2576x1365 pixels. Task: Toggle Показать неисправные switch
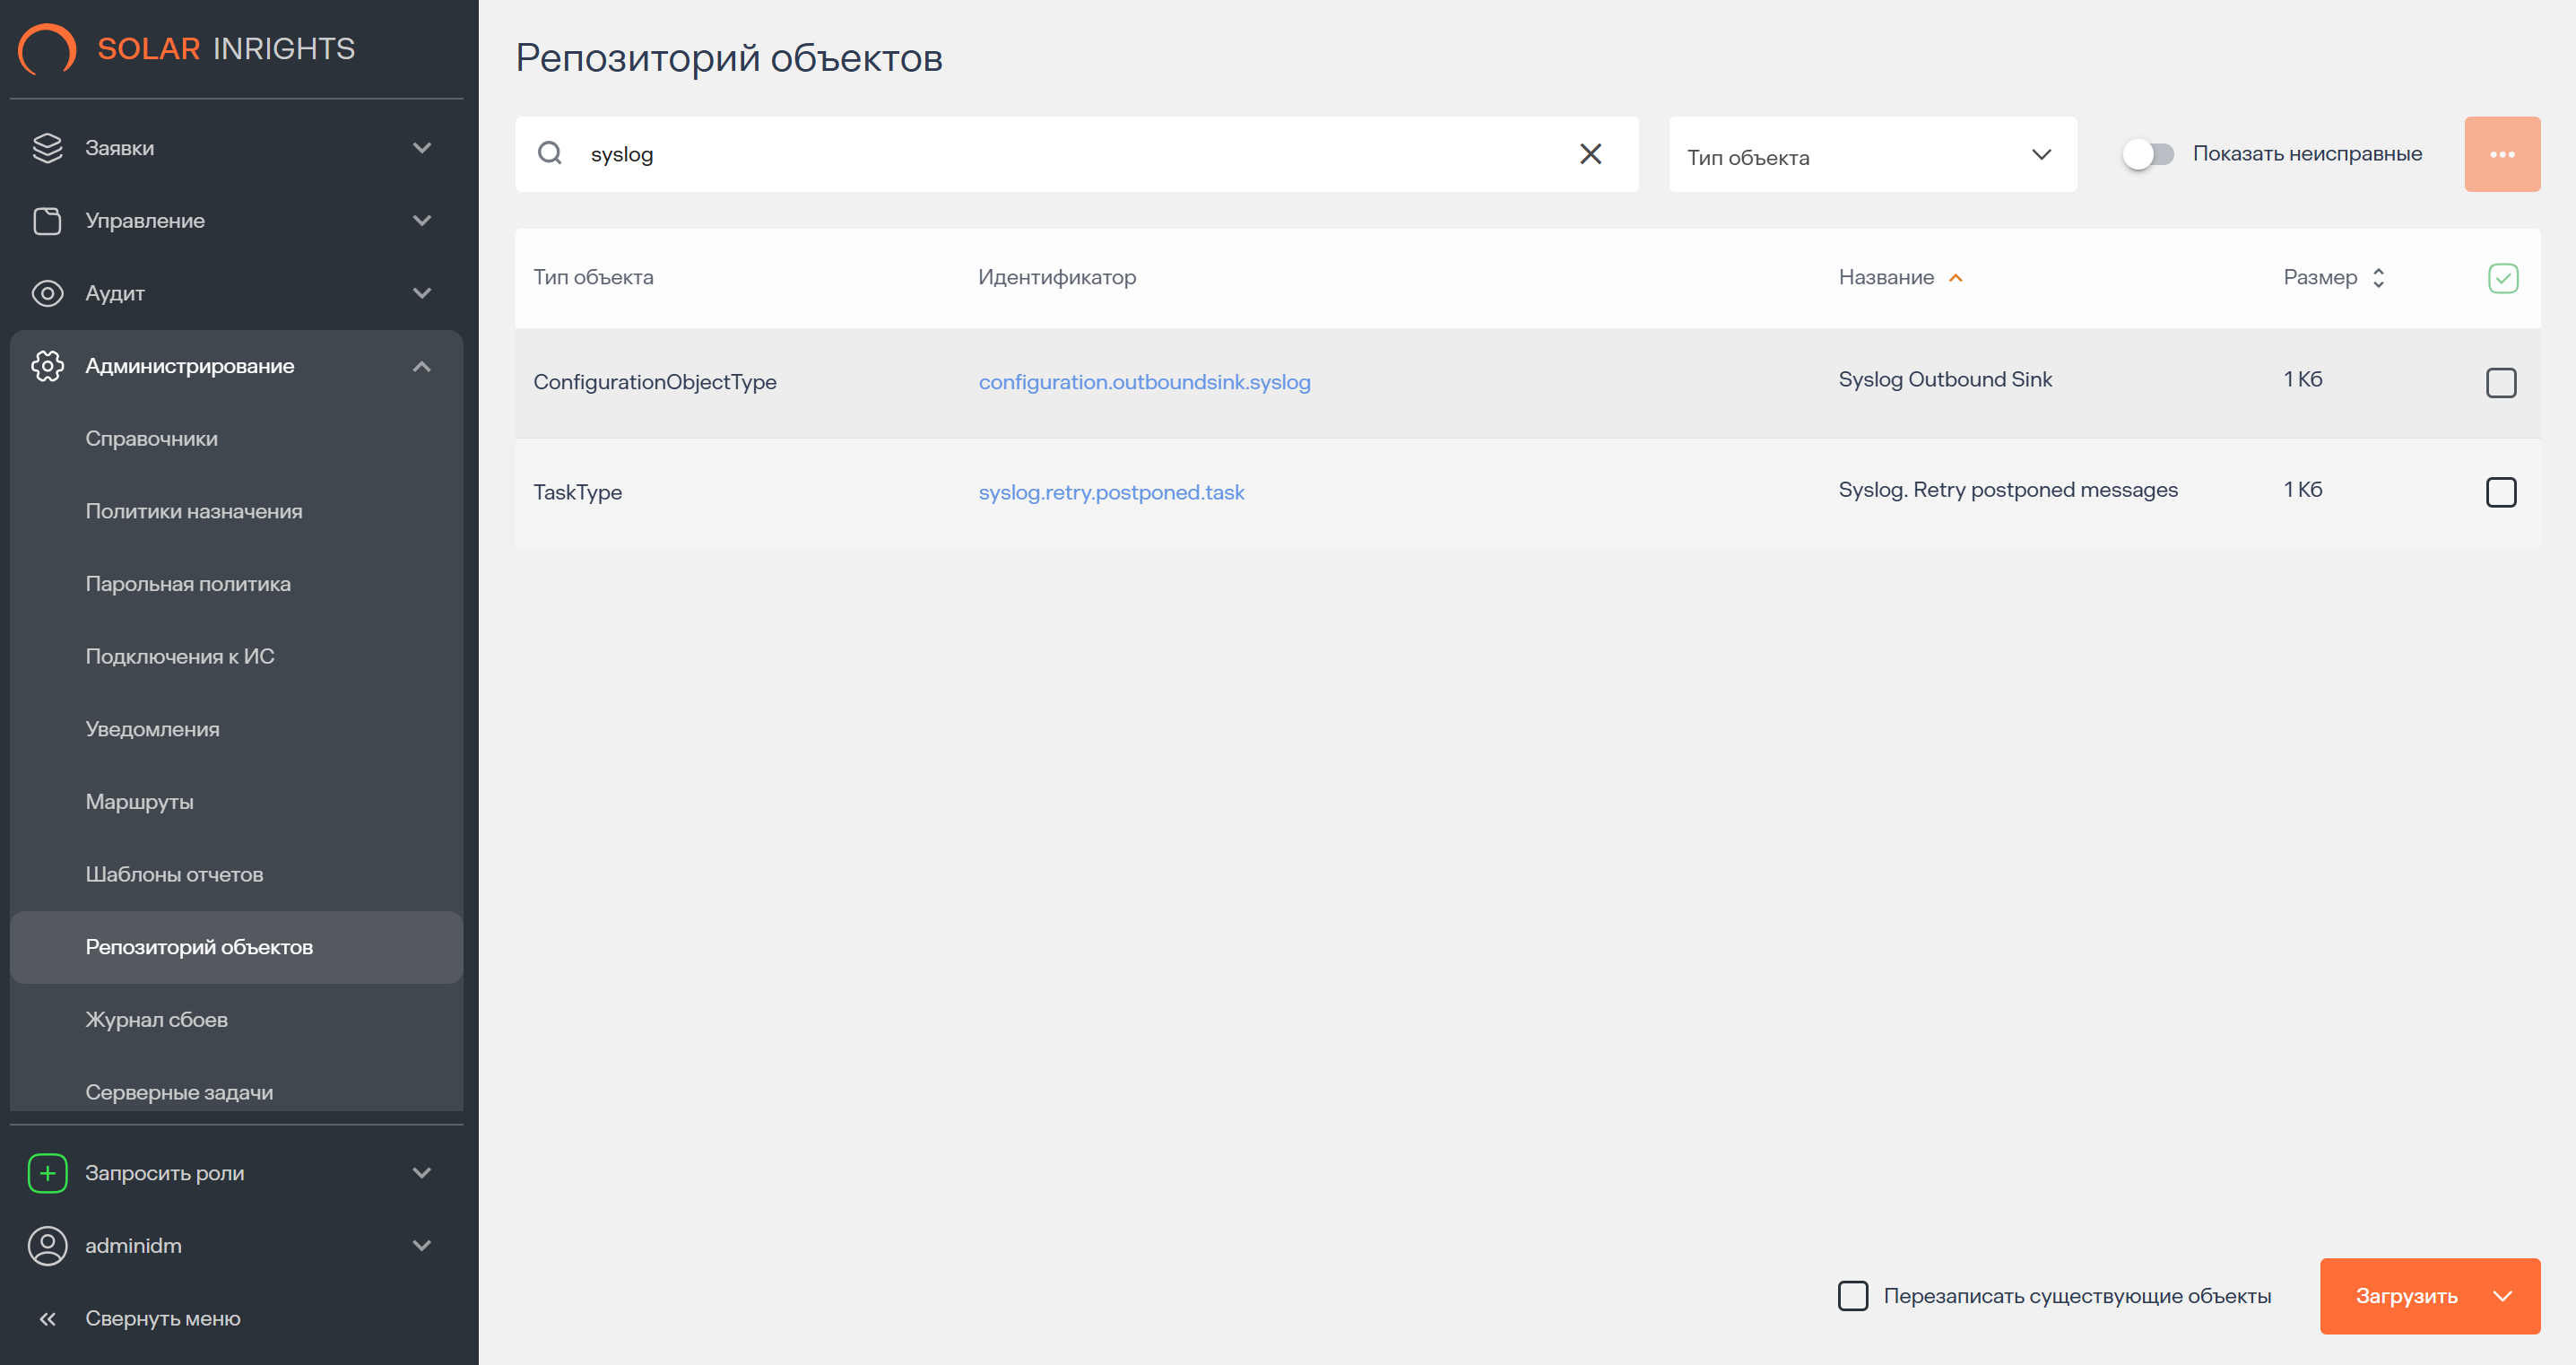pyautogui.click(x=2148, y=154)
